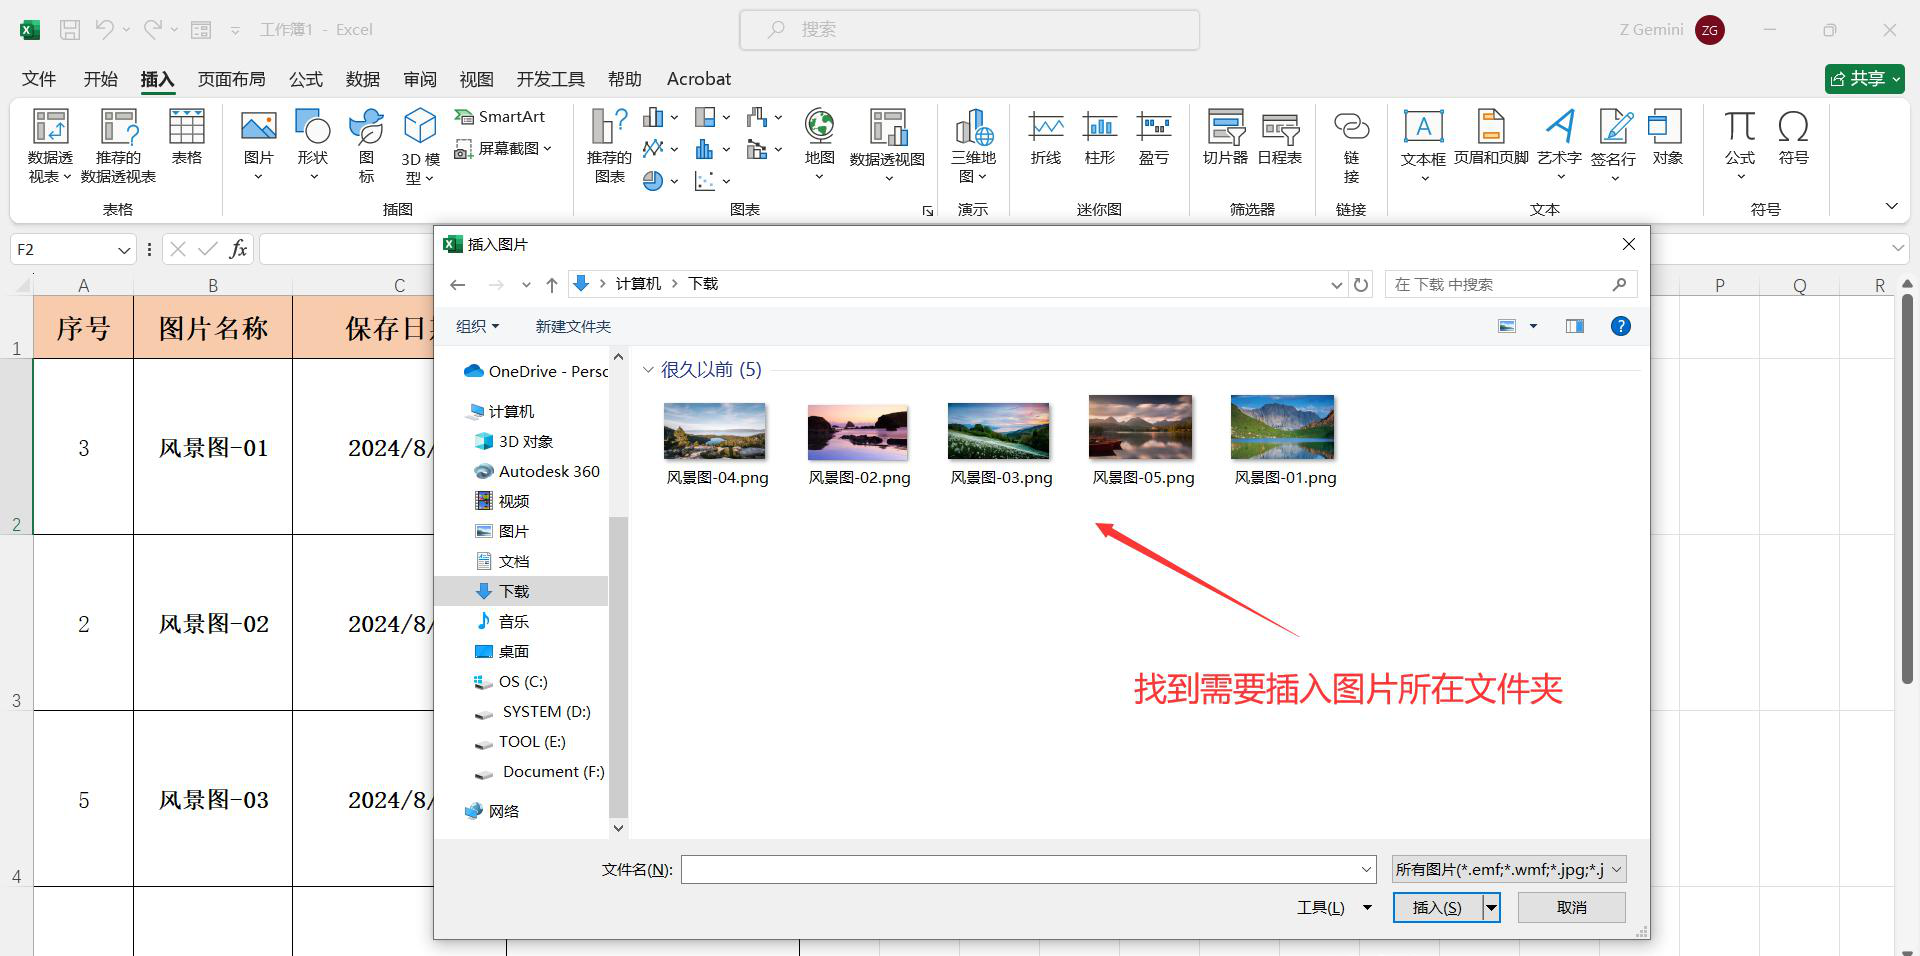Open the Shapes (形状) gallery
Viewport: 1920px width, 956px height.
[313, 145]
